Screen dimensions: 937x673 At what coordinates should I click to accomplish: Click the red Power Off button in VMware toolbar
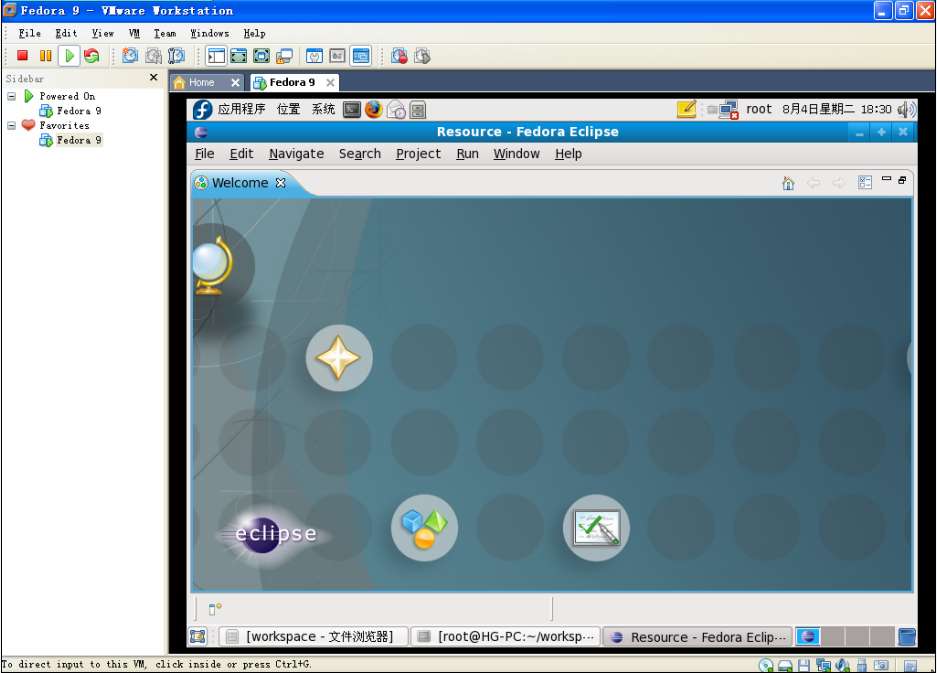point(23,56)
